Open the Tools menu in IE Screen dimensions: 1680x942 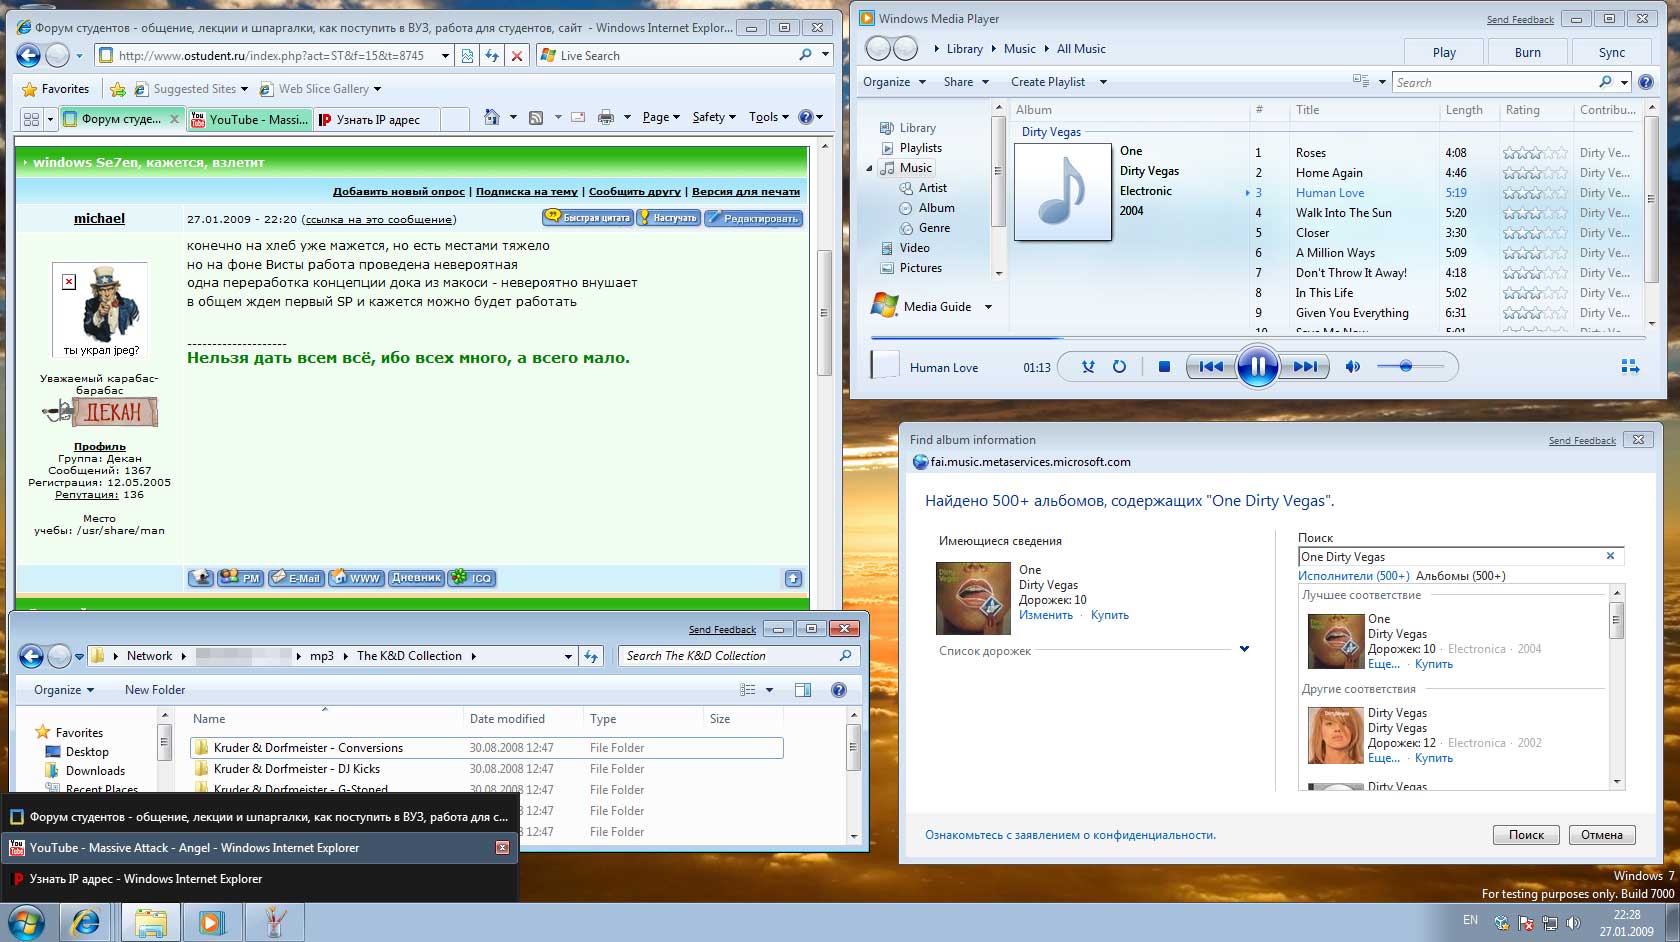[x=768, y=117]
